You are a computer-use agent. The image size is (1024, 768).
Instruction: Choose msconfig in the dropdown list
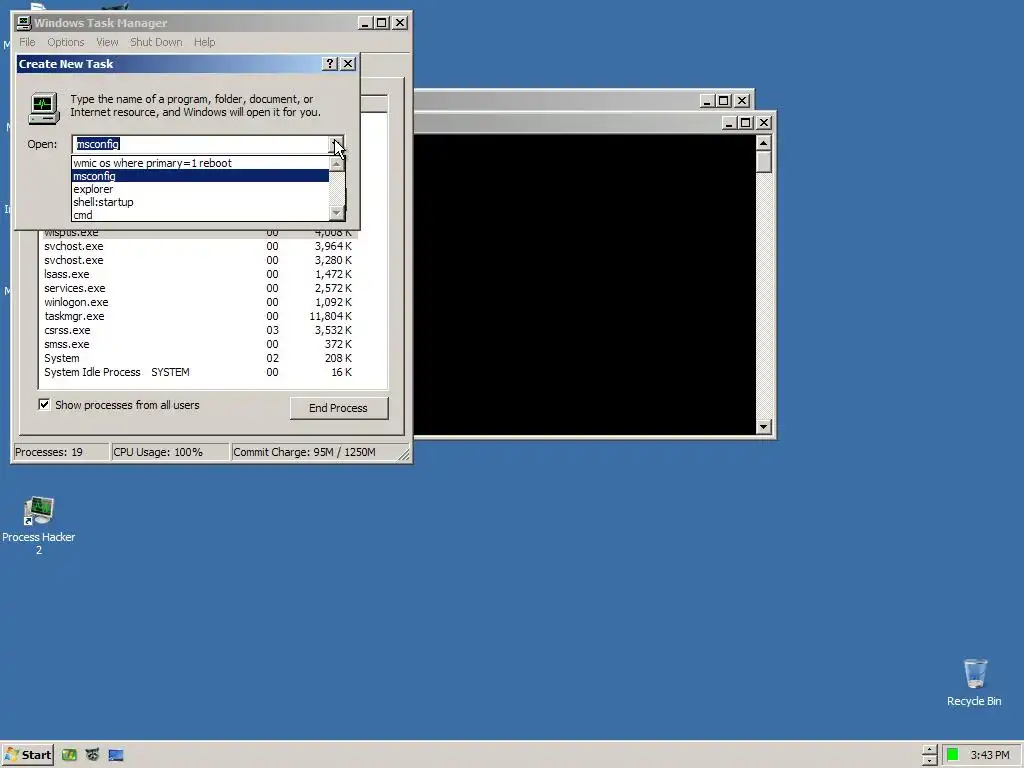200,176
